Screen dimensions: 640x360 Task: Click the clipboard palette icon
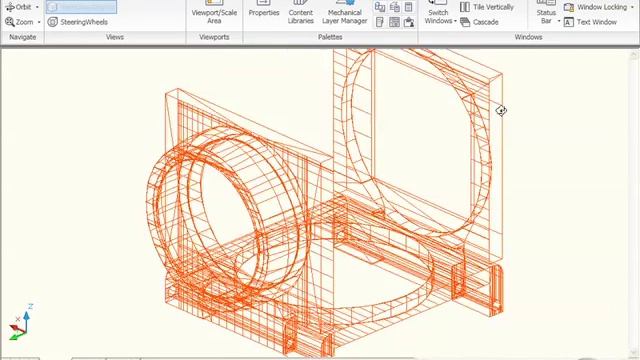(409, 22)
